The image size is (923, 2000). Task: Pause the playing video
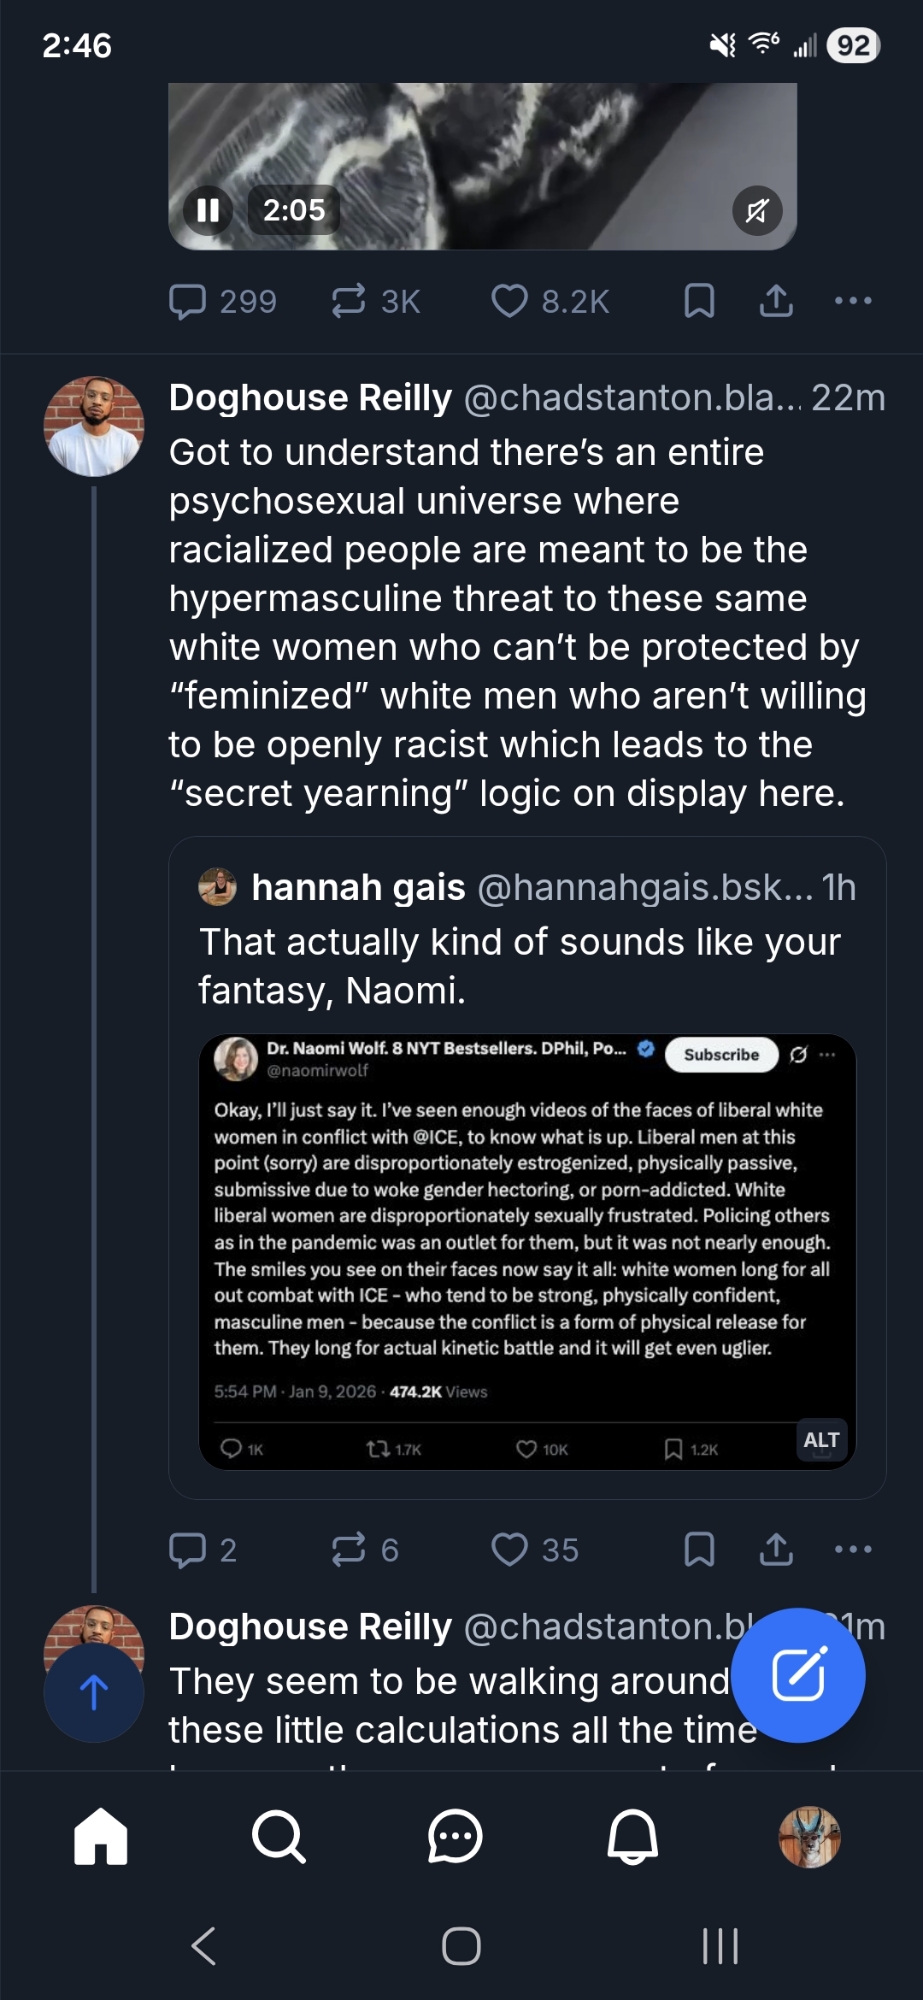click(x=208, y=211)
